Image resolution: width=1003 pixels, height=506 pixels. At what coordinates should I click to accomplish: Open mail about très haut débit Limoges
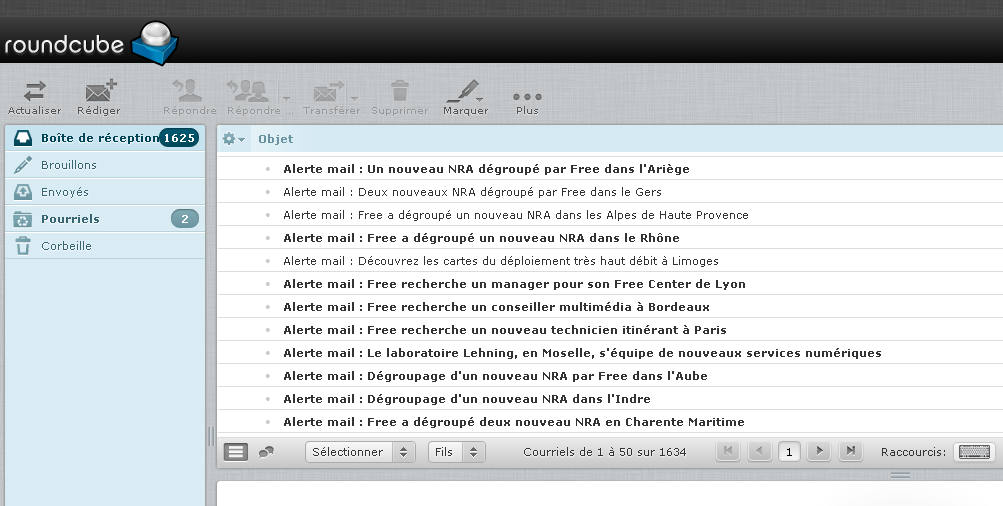coord(610,261)
